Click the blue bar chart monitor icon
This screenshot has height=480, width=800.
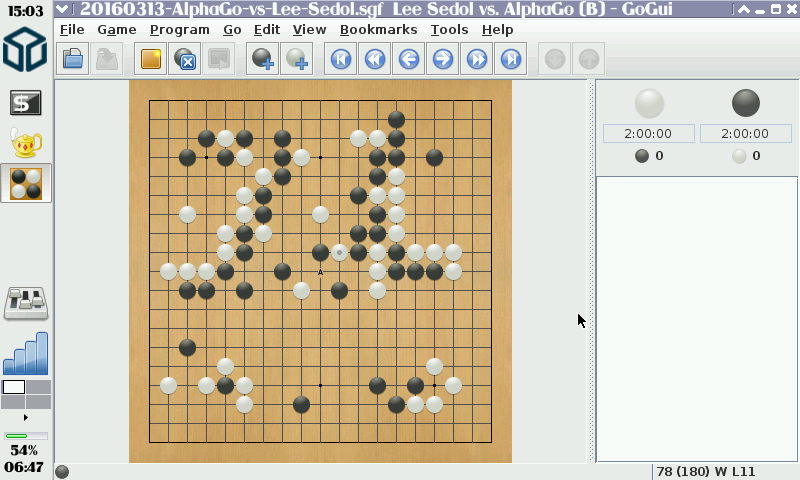coord(26,353)
